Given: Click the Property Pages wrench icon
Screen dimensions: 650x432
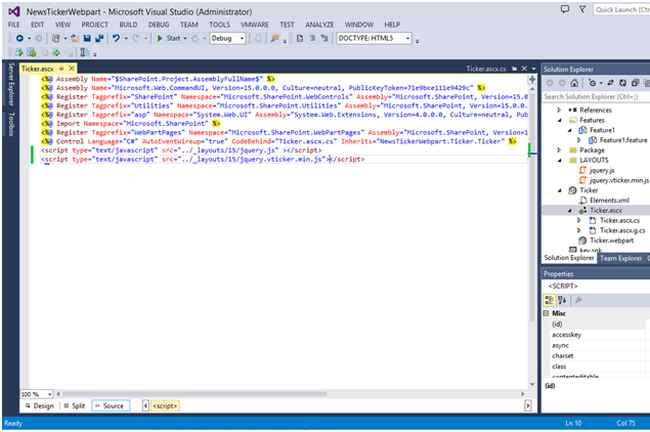Looking at the screenshot, I should tap(579, 300).
